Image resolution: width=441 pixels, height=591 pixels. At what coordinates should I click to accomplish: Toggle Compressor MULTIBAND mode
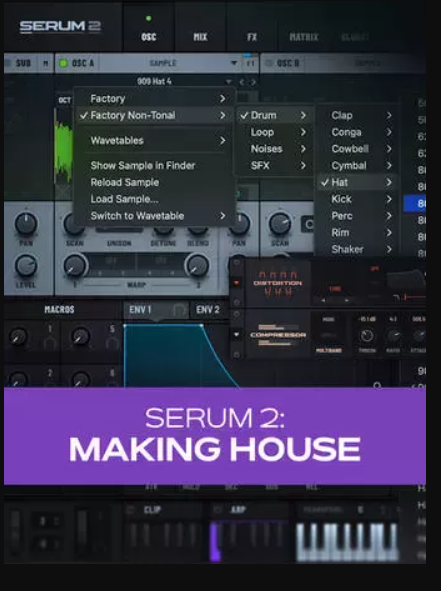[x=329, y=350]
